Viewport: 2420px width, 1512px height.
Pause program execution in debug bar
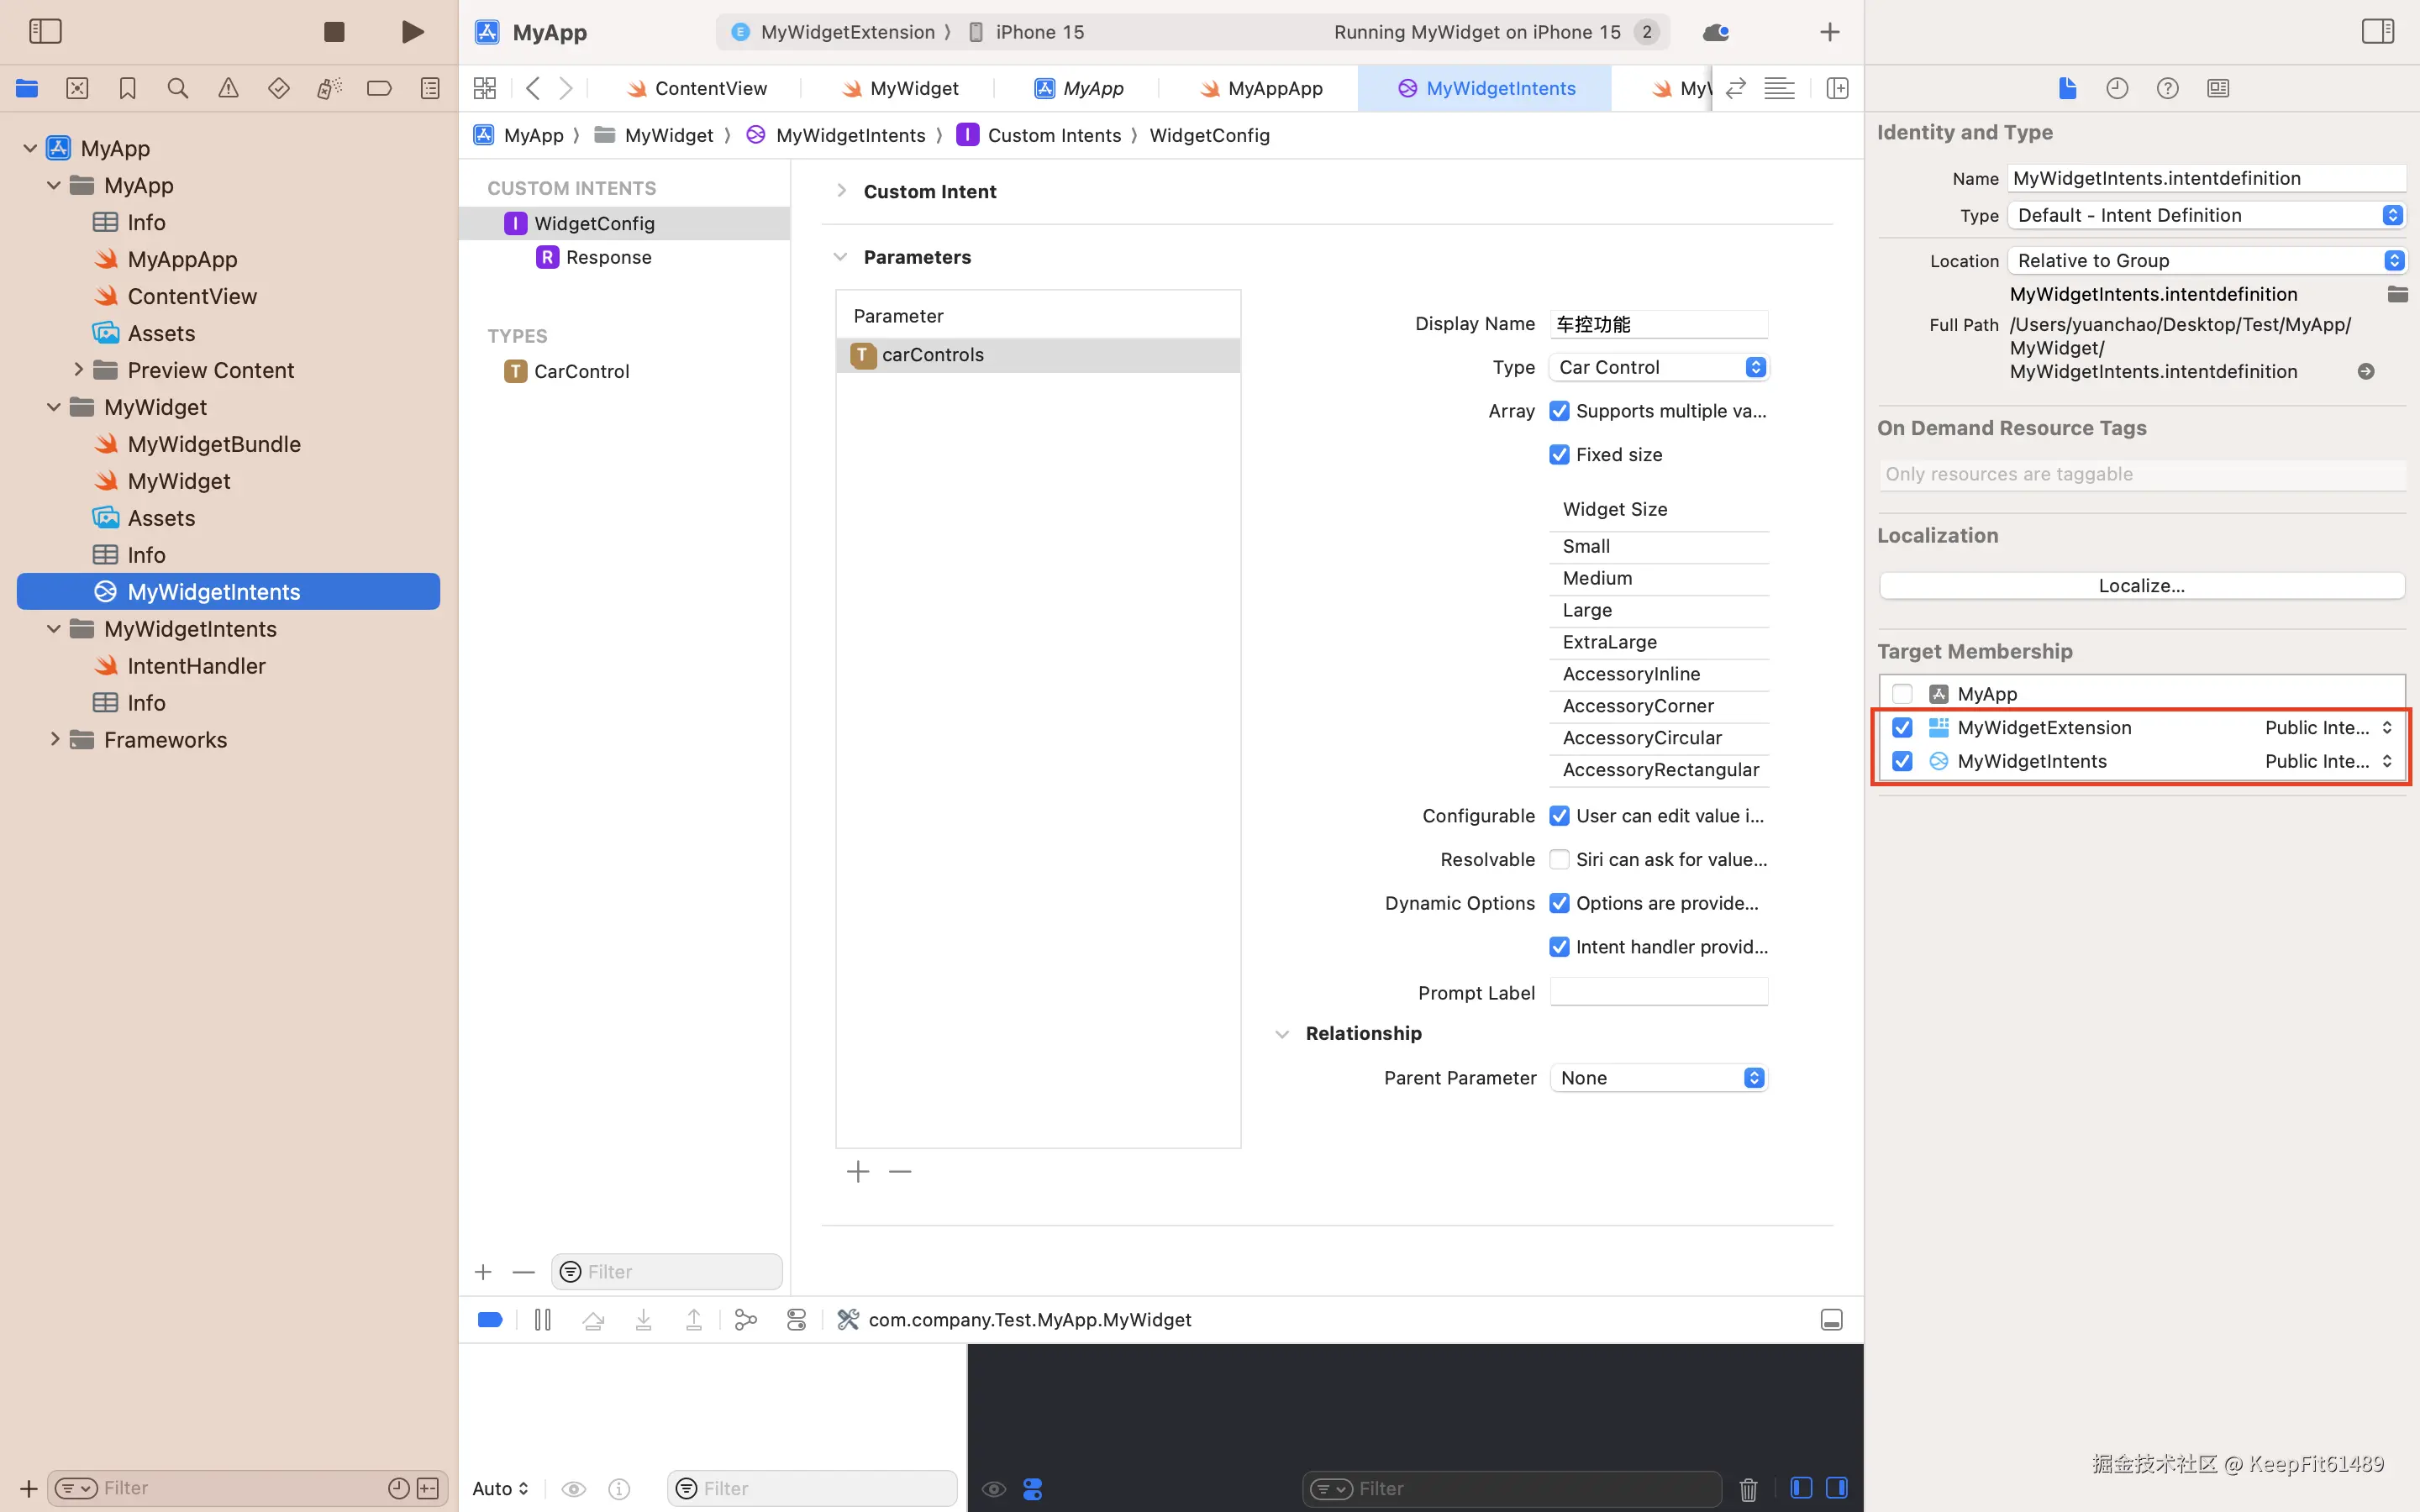click(x=543, y=1320)
